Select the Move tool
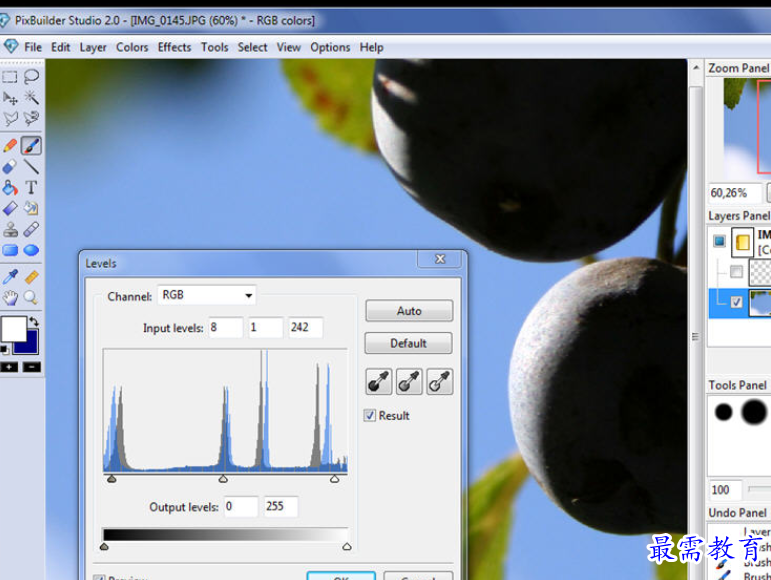Image resolution: width=771 pixels, height=580 pixels. 10,98
